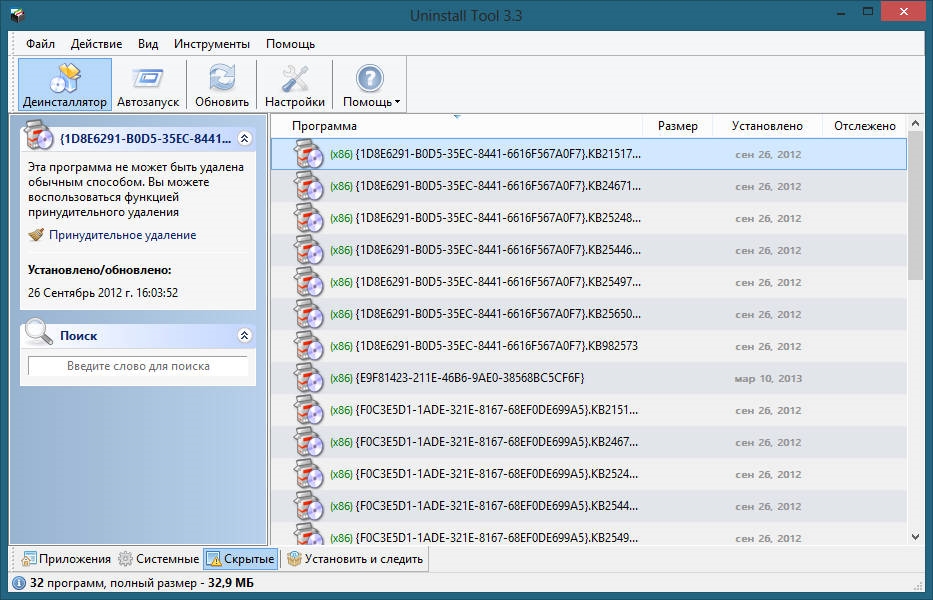This screenshot has height=600, width=933.
Task: Toggle the Системные filter button
Action: pyautogui.click(x=158, y=559)
